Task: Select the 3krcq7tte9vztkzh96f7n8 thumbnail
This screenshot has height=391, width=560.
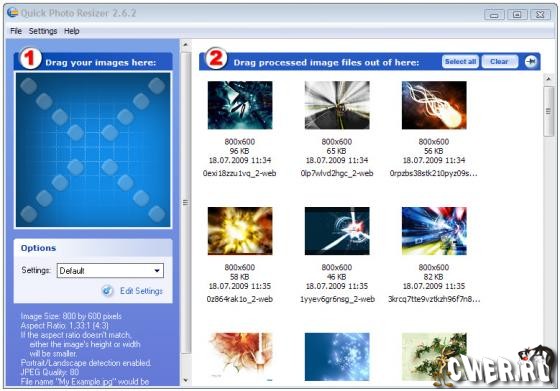Action: (434, 231)
